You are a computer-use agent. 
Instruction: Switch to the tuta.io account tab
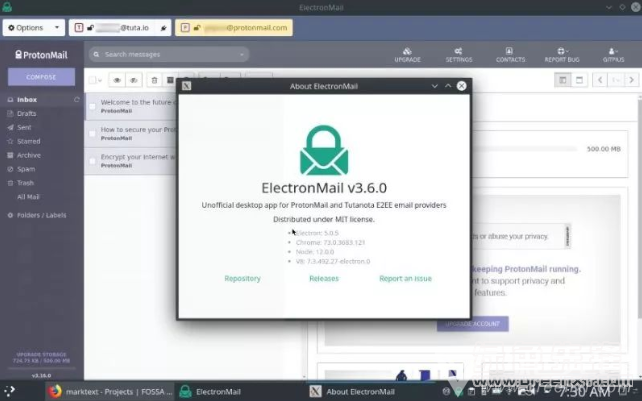[120, 27]
